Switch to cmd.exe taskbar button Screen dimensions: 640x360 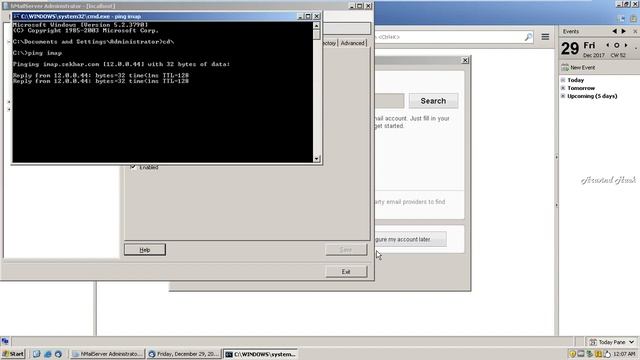pos(261,354)
